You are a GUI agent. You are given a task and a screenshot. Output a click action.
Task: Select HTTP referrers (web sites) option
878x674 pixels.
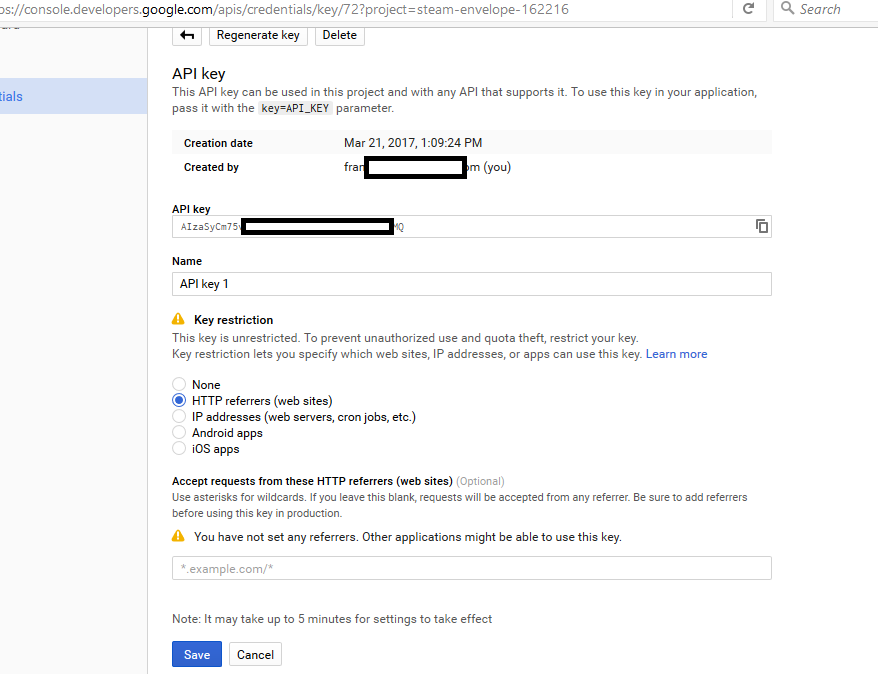(x=179, y=400)
